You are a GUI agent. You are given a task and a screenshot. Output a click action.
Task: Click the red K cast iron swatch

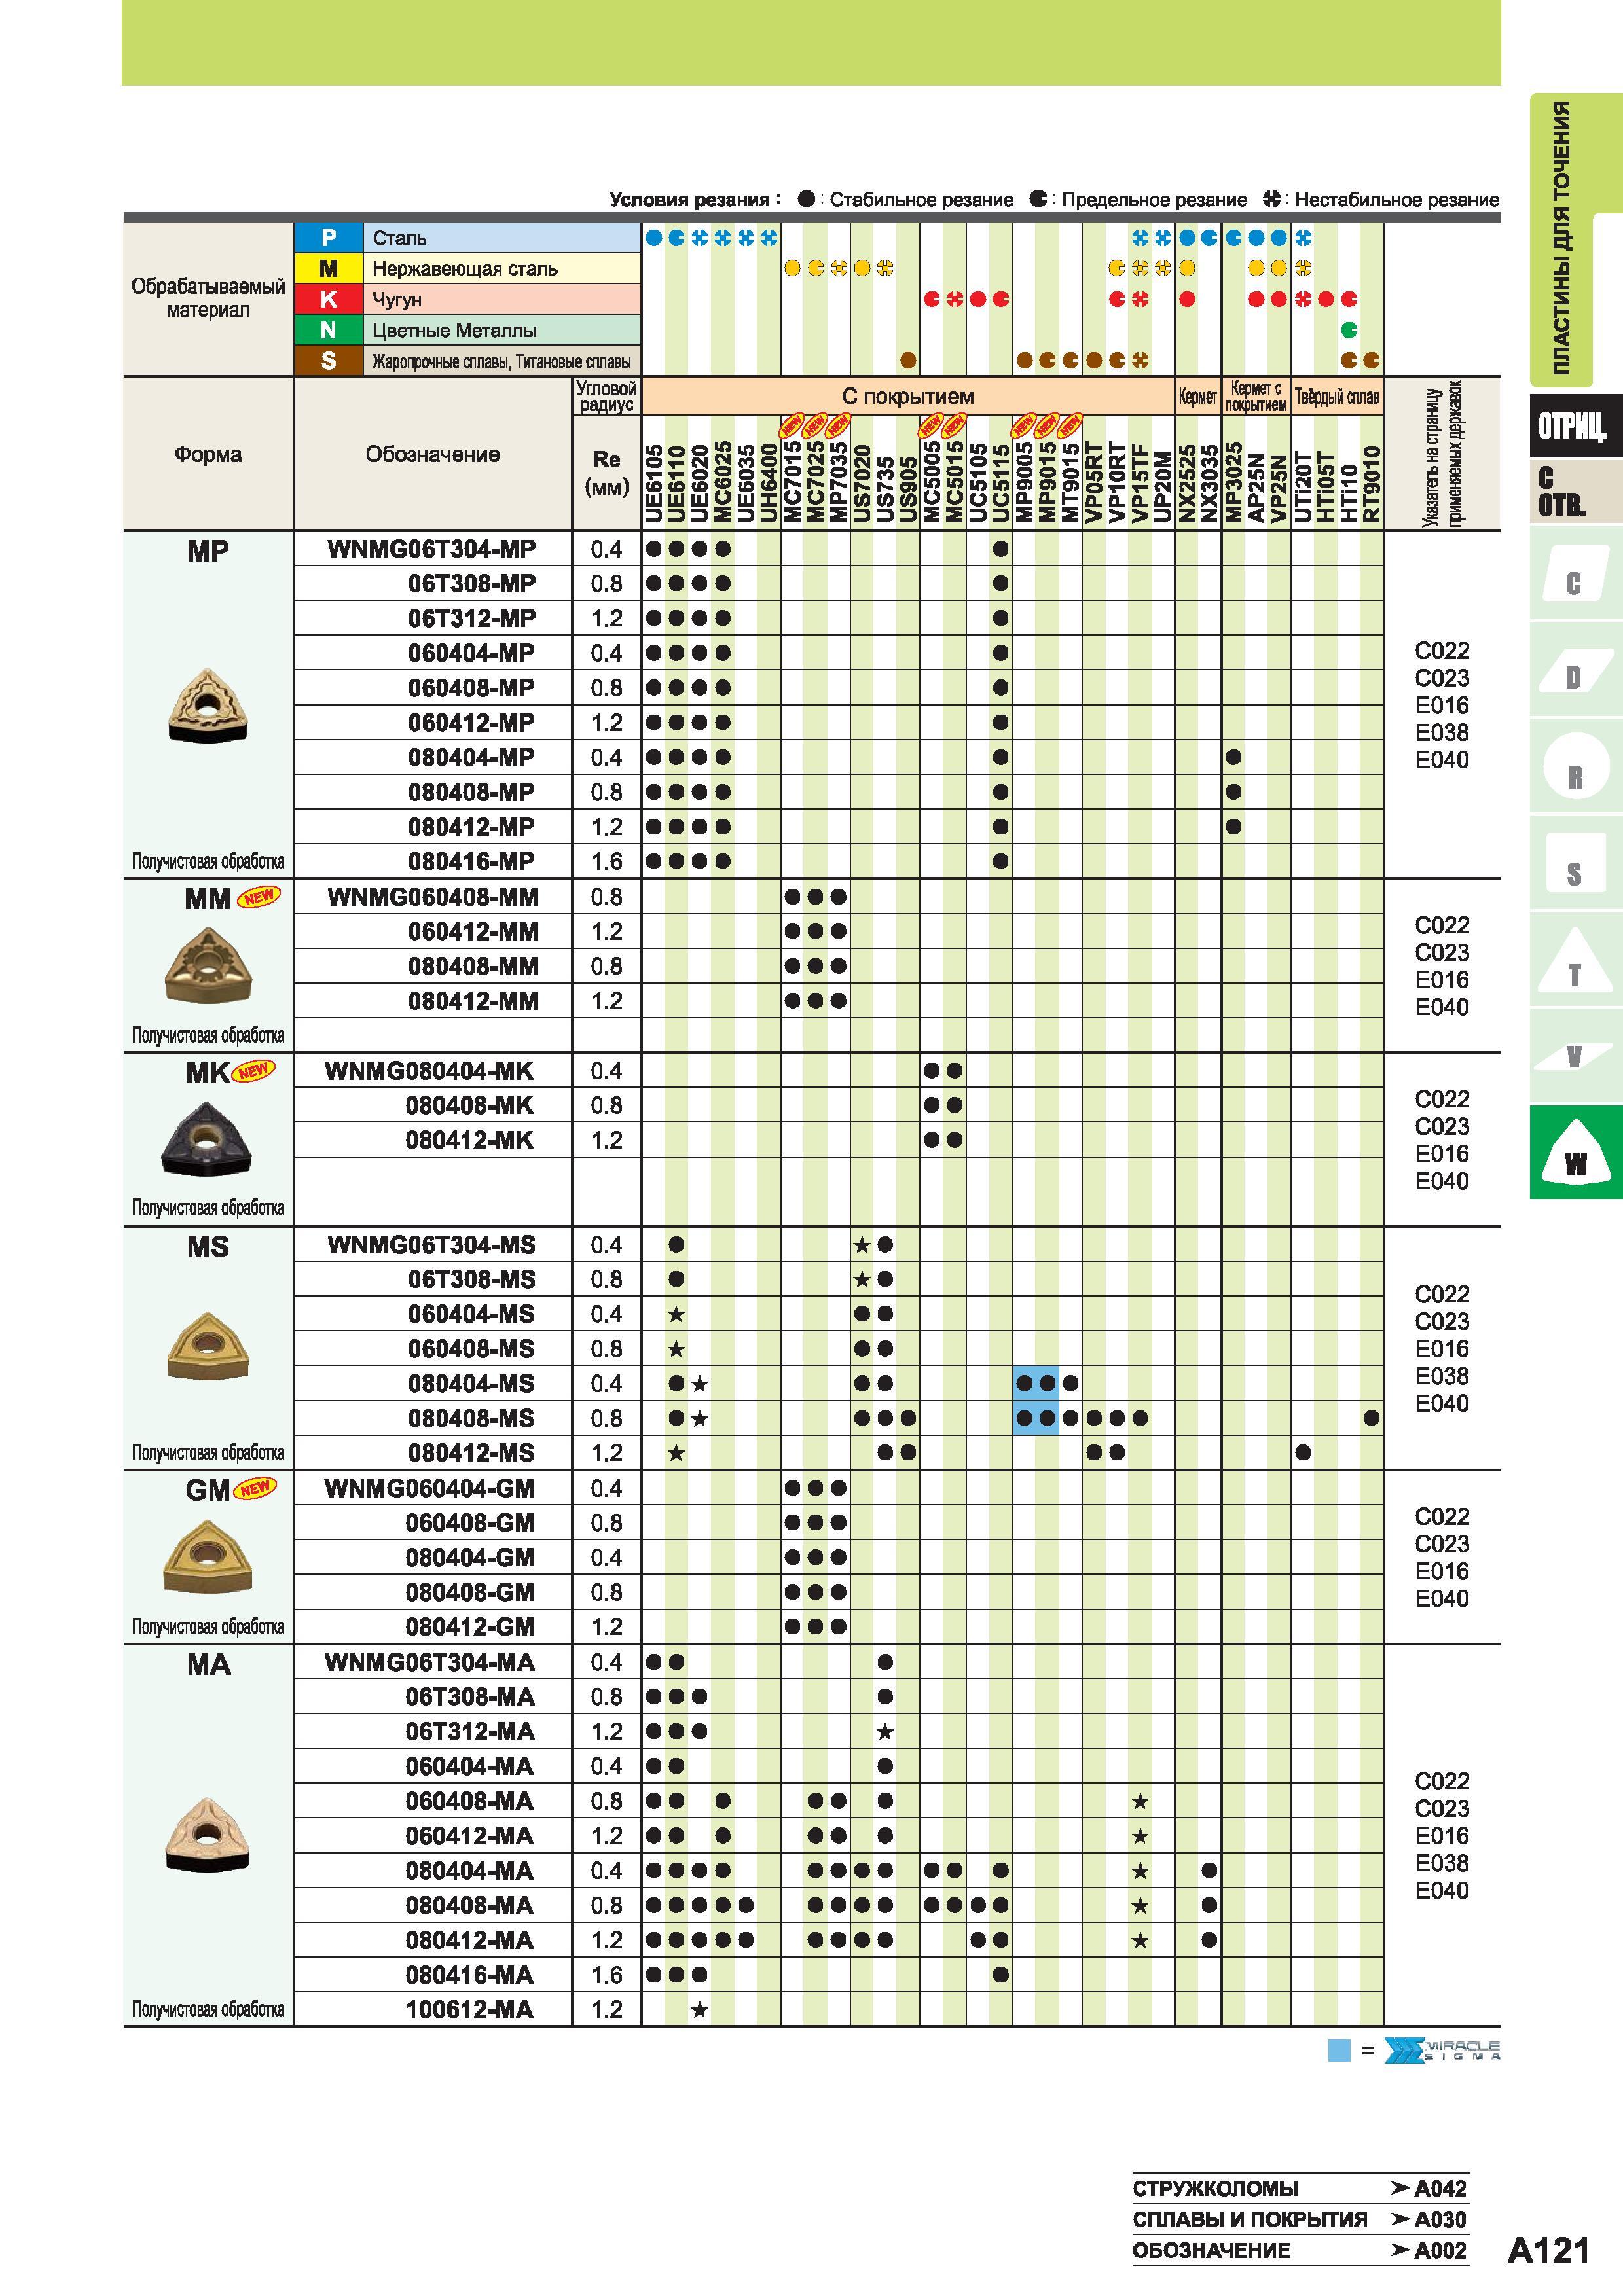(328, 299)
